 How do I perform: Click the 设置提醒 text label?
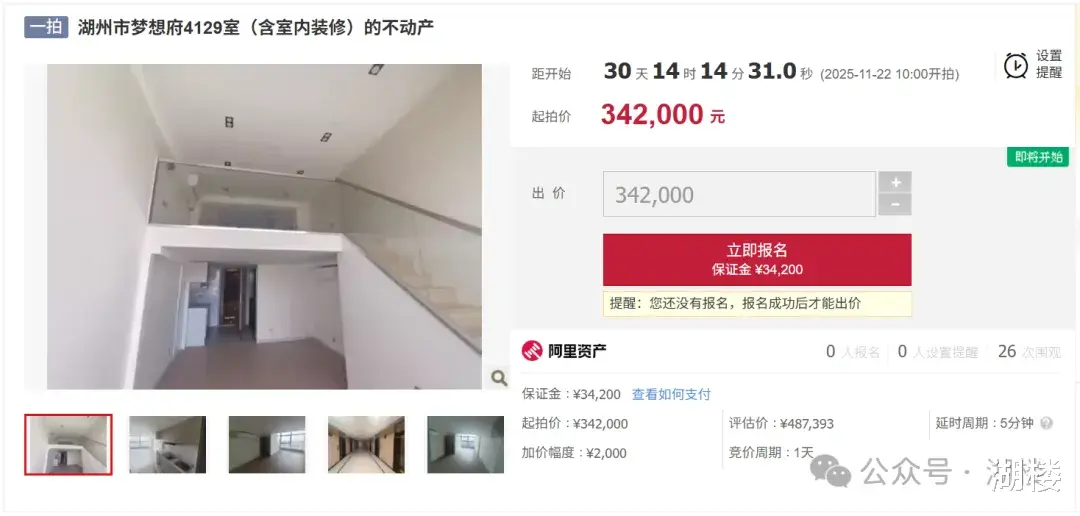coord(1049,65)
